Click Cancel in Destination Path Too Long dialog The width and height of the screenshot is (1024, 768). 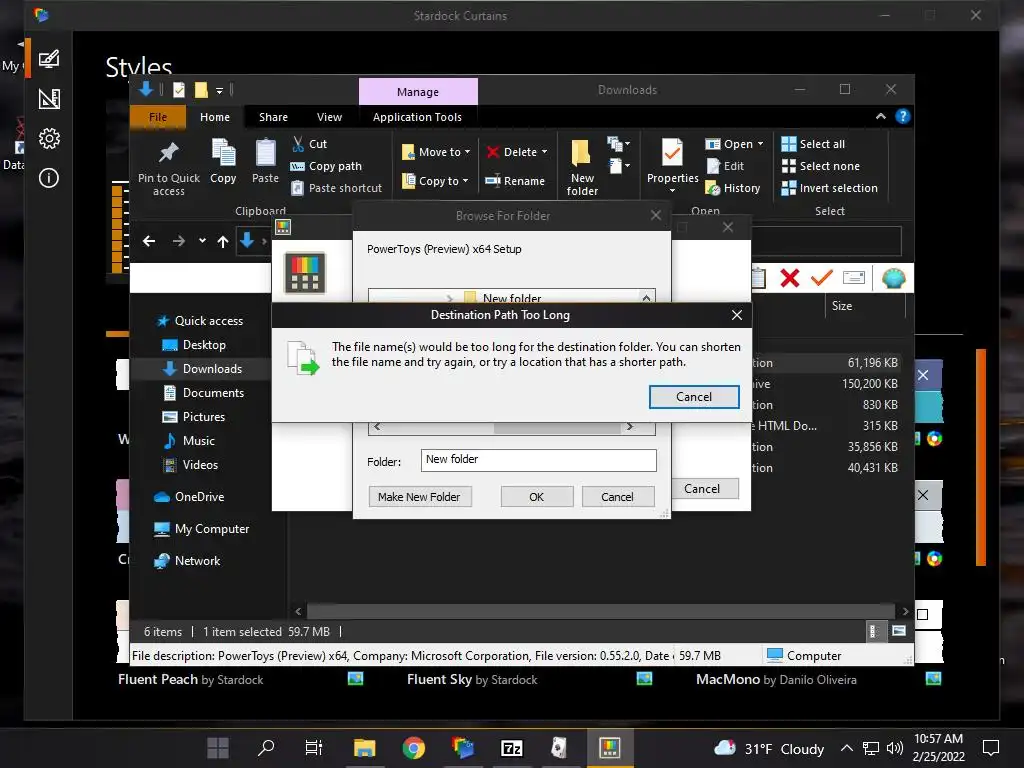click(x=694, y=397)
